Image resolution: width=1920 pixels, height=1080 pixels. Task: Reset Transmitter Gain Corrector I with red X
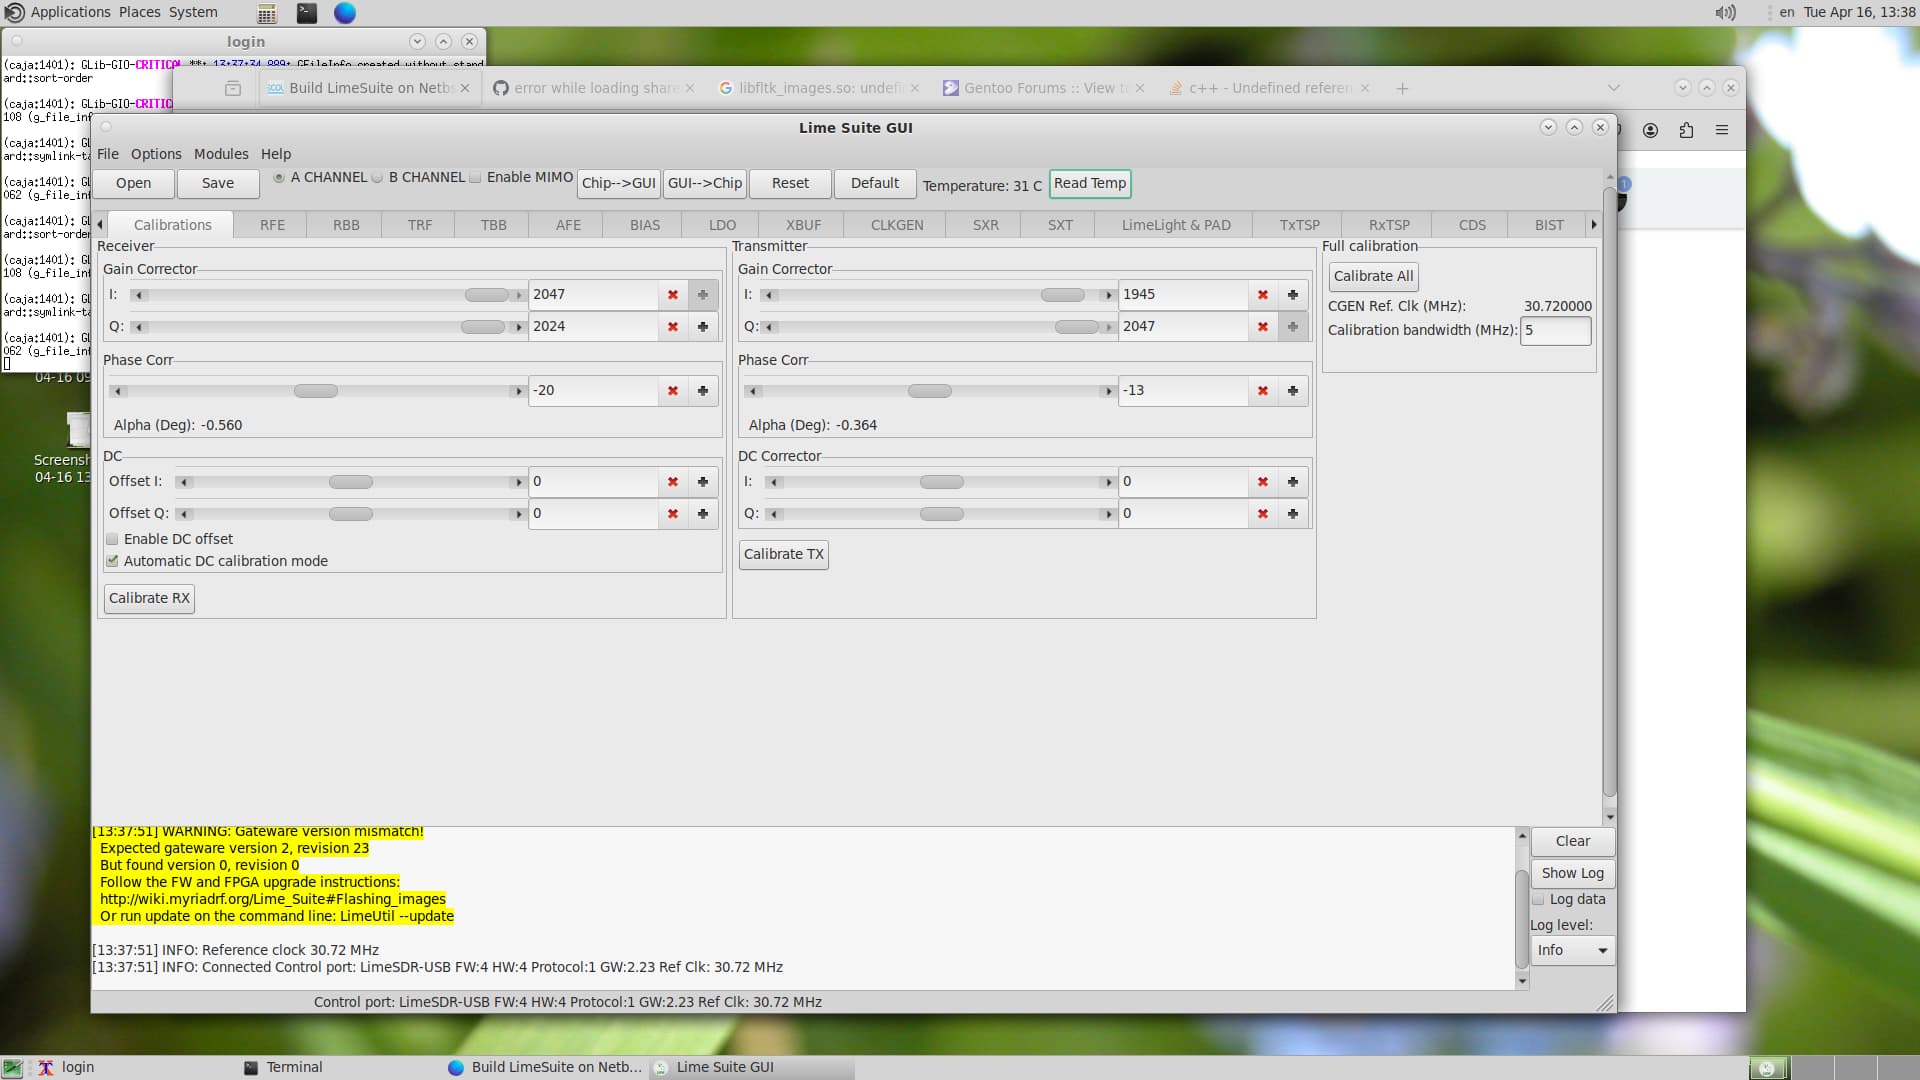[x=1263, y=295]
